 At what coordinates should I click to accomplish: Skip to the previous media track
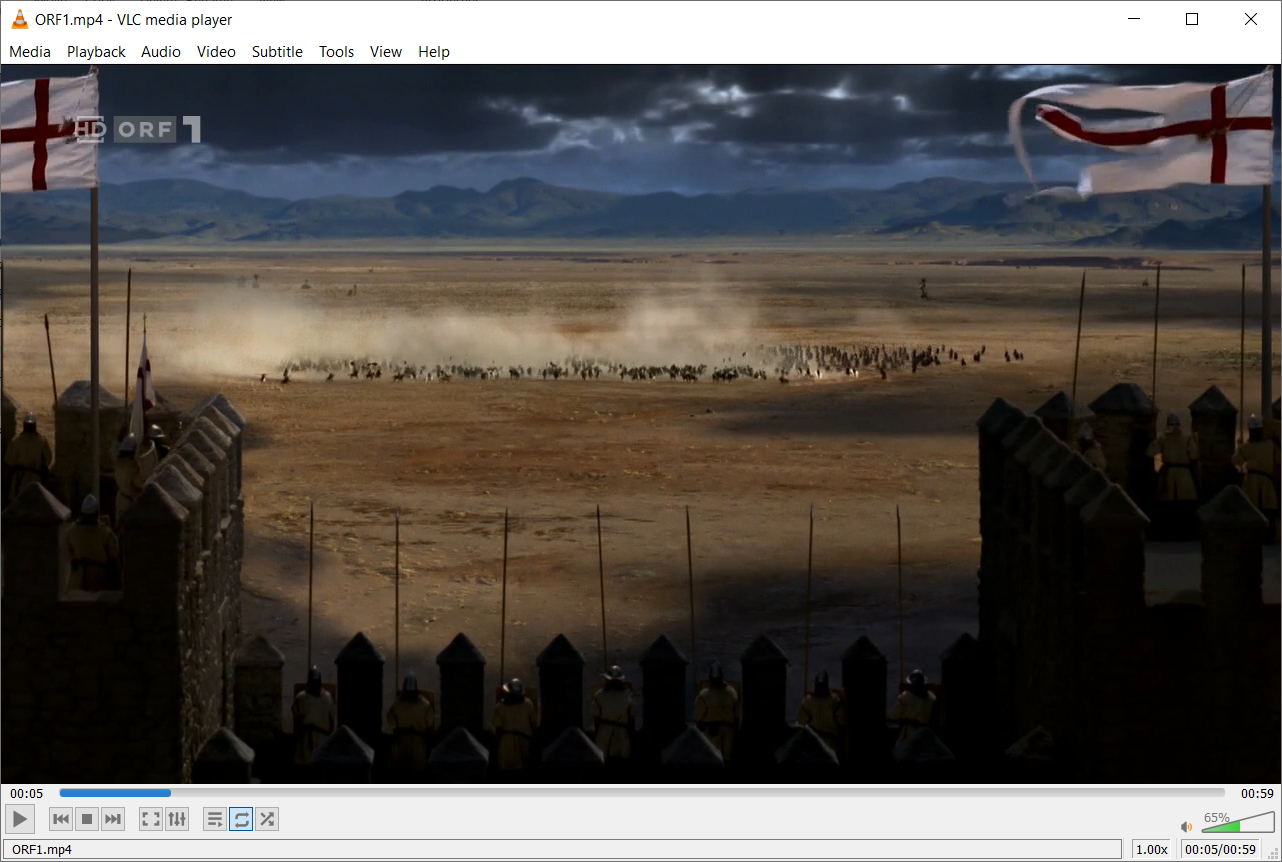point(61,819)
